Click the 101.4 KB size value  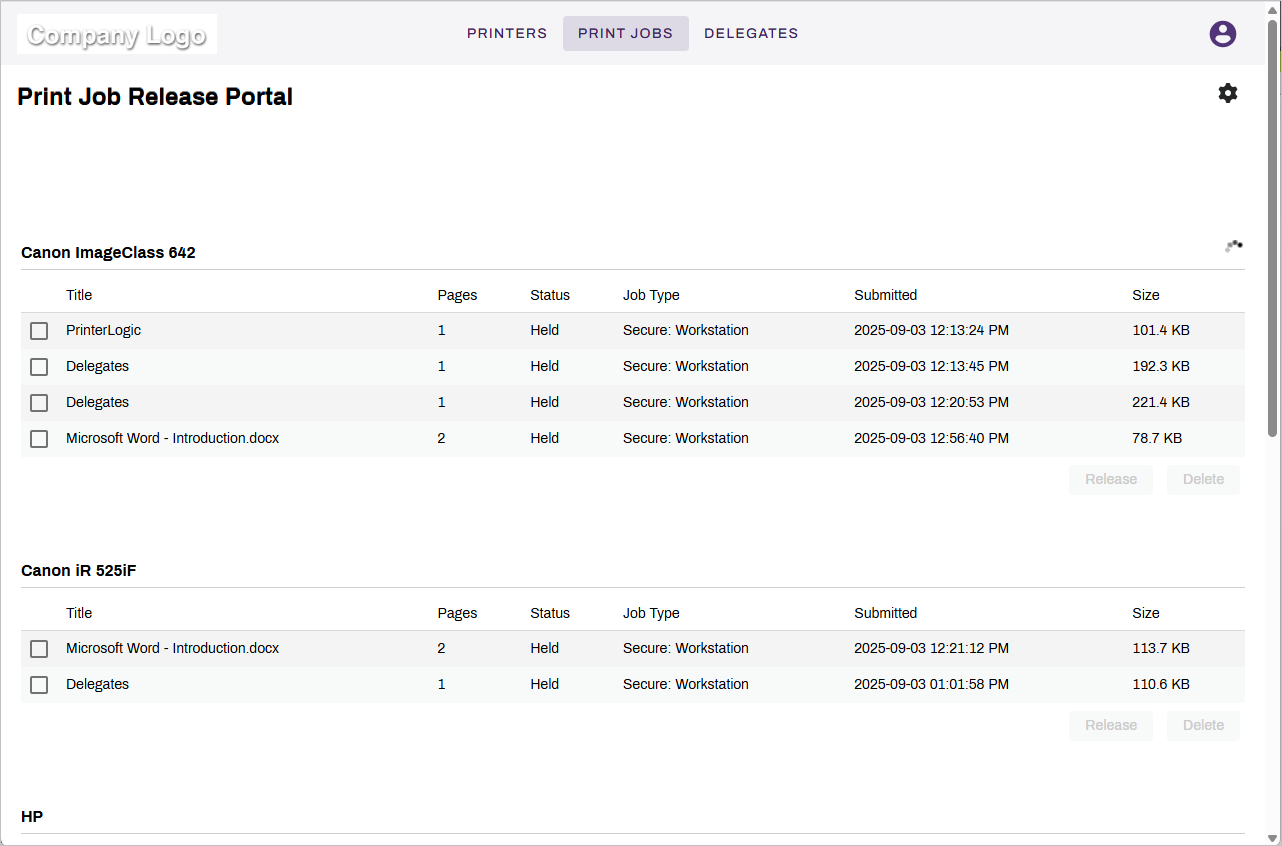[x=1161, y=330]
